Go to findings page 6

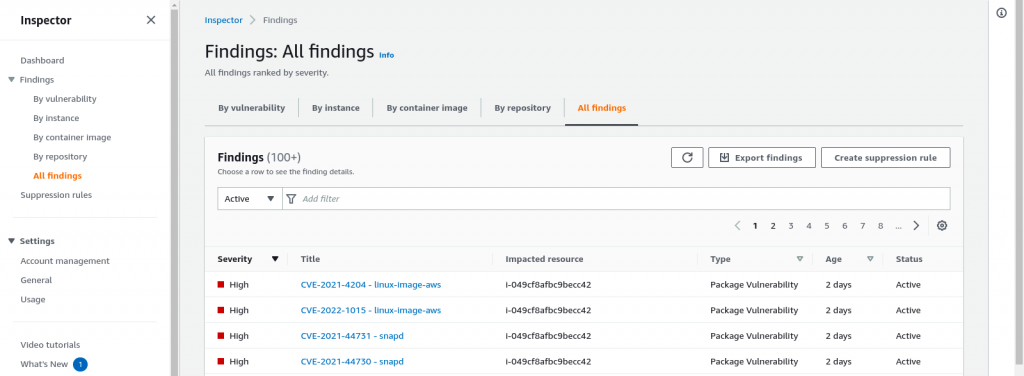(844, 226)
